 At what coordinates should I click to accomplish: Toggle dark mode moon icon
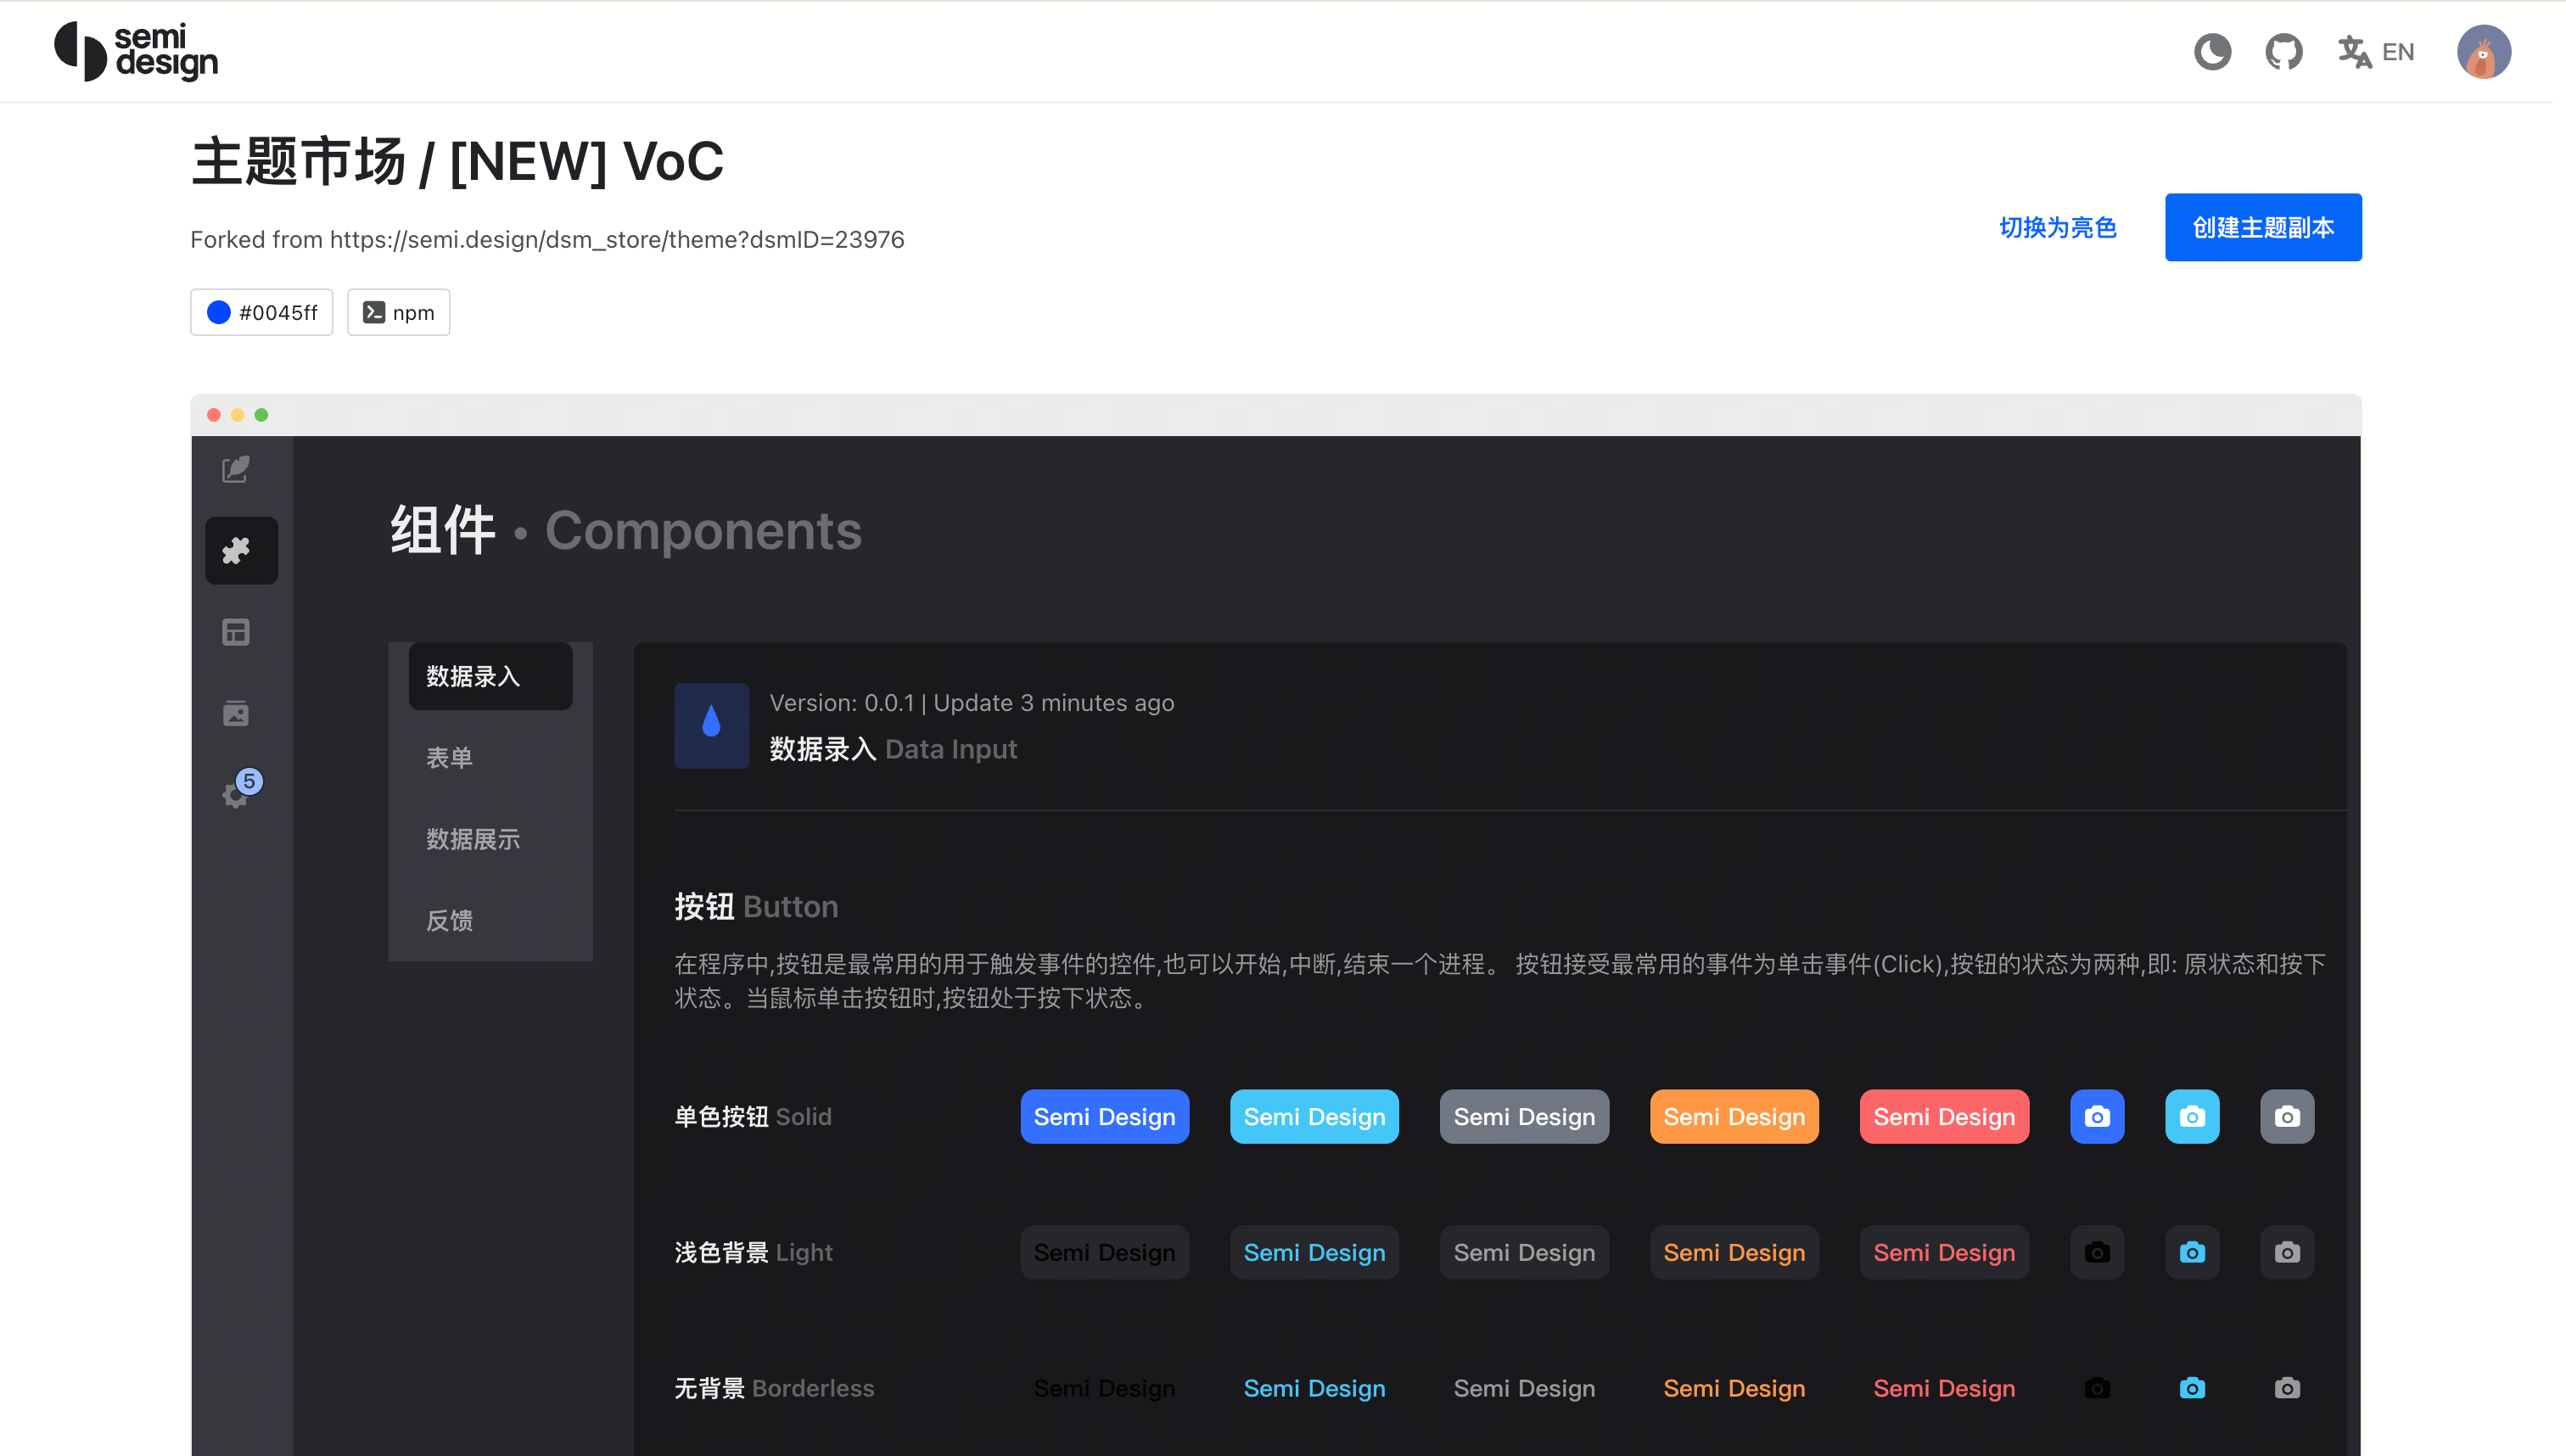tap(2211, 51)
